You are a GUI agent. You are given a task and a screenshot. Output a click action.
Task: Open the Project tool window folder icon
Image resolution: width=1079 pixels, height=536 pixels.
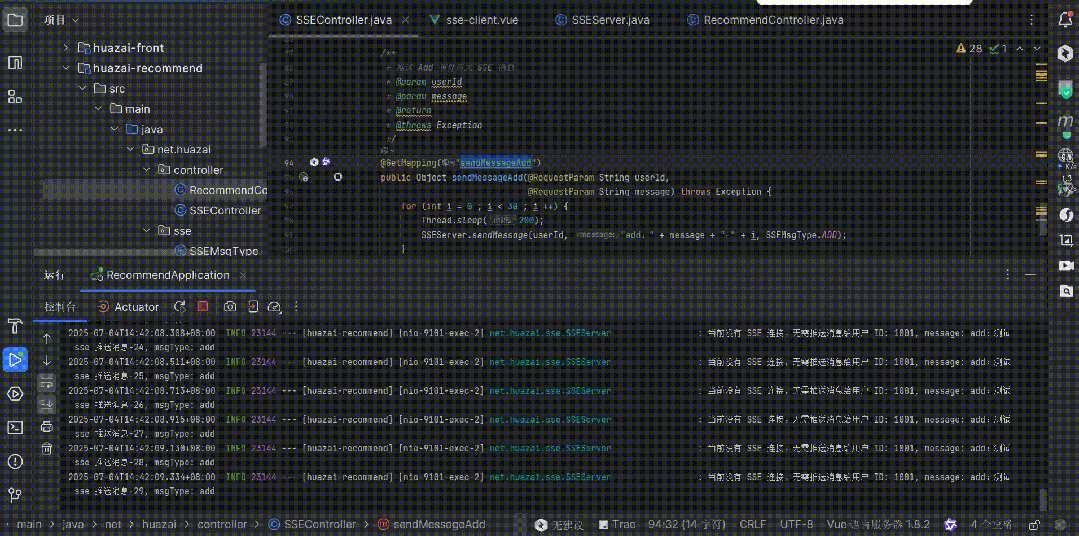(14, 20)
